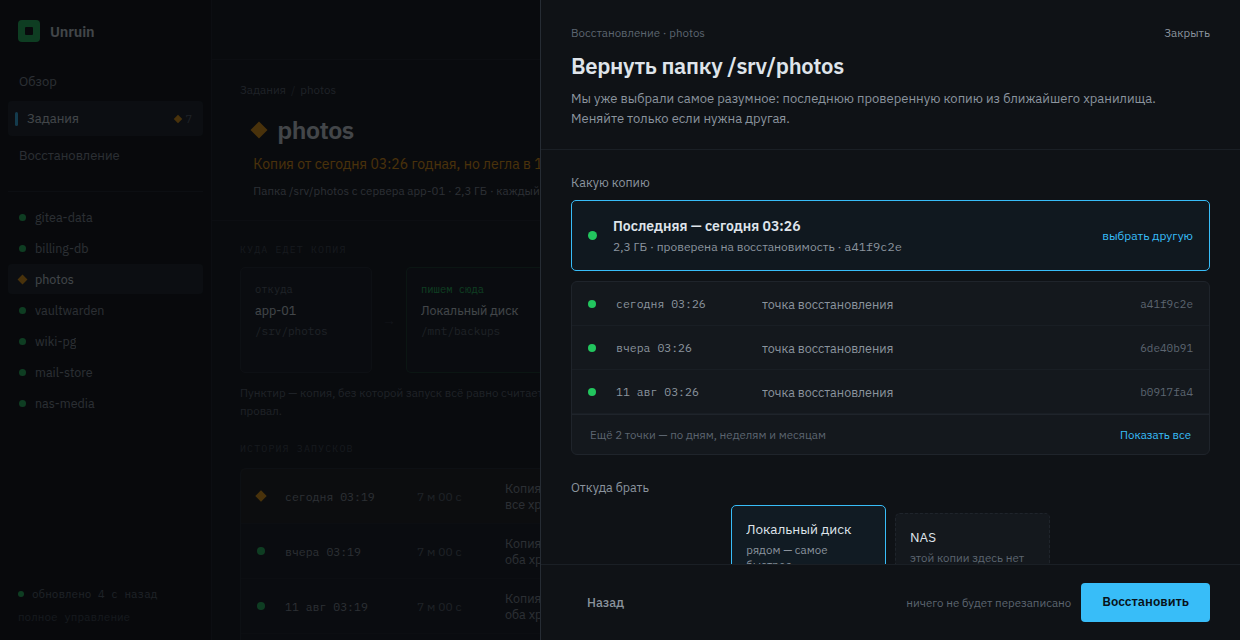Click the Назад button
Viewport: 1240px width, 640px height.
(x=605, y=603)
